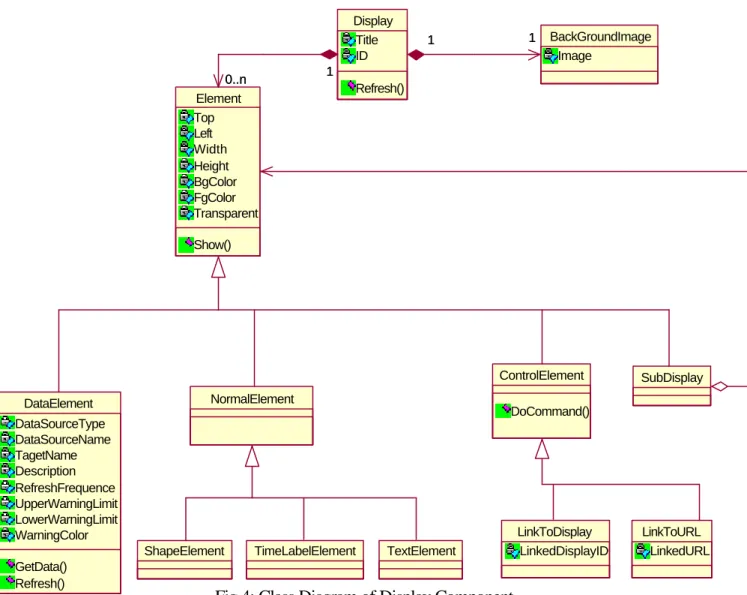The width and height of the screenshot is (747, 595).
Task: Click the 0..n multiplicity label
Action: tap(235, 80)
